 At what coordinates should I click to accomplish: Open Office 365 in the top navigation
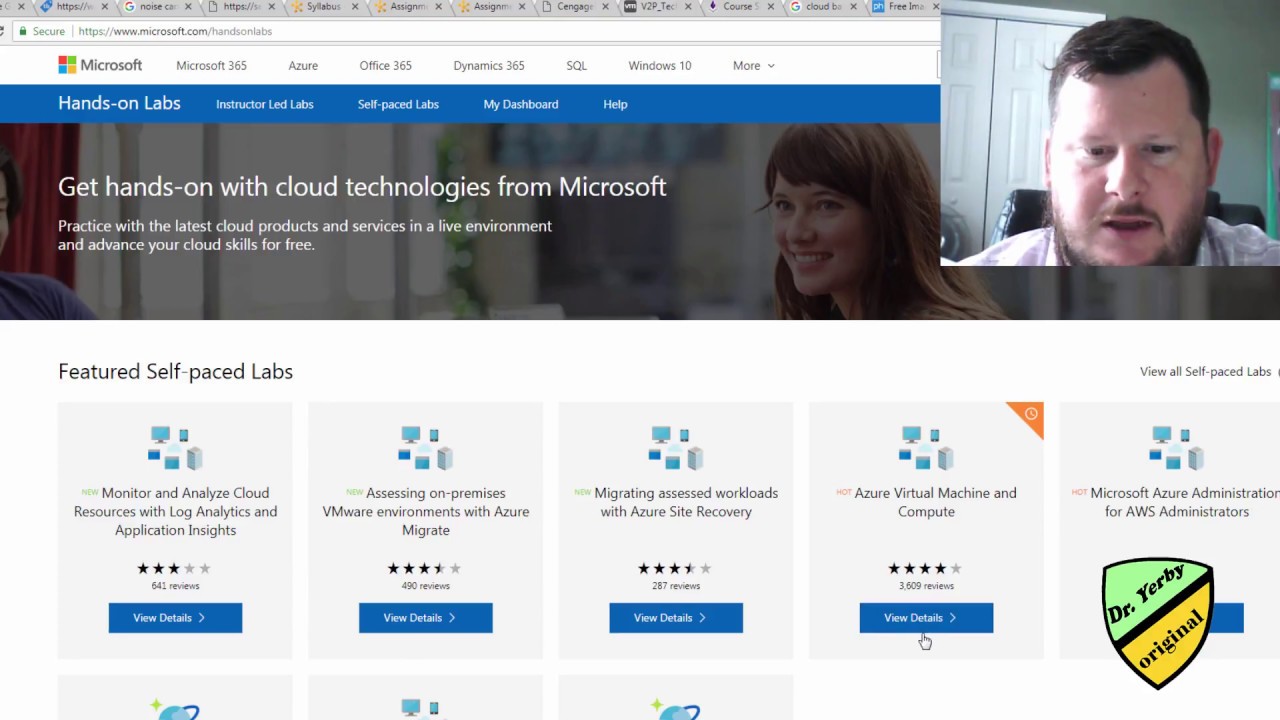click(385, 66)
